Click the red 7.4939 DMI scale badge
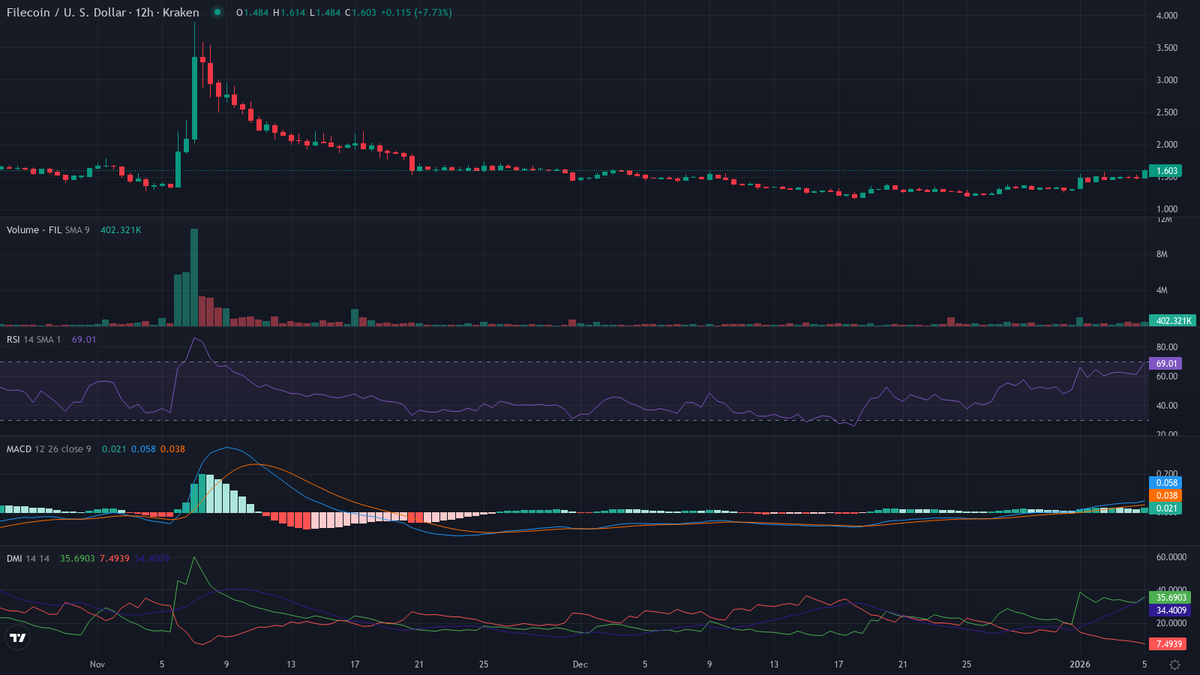The image size is (1200, 675). tap(1169, 643)
